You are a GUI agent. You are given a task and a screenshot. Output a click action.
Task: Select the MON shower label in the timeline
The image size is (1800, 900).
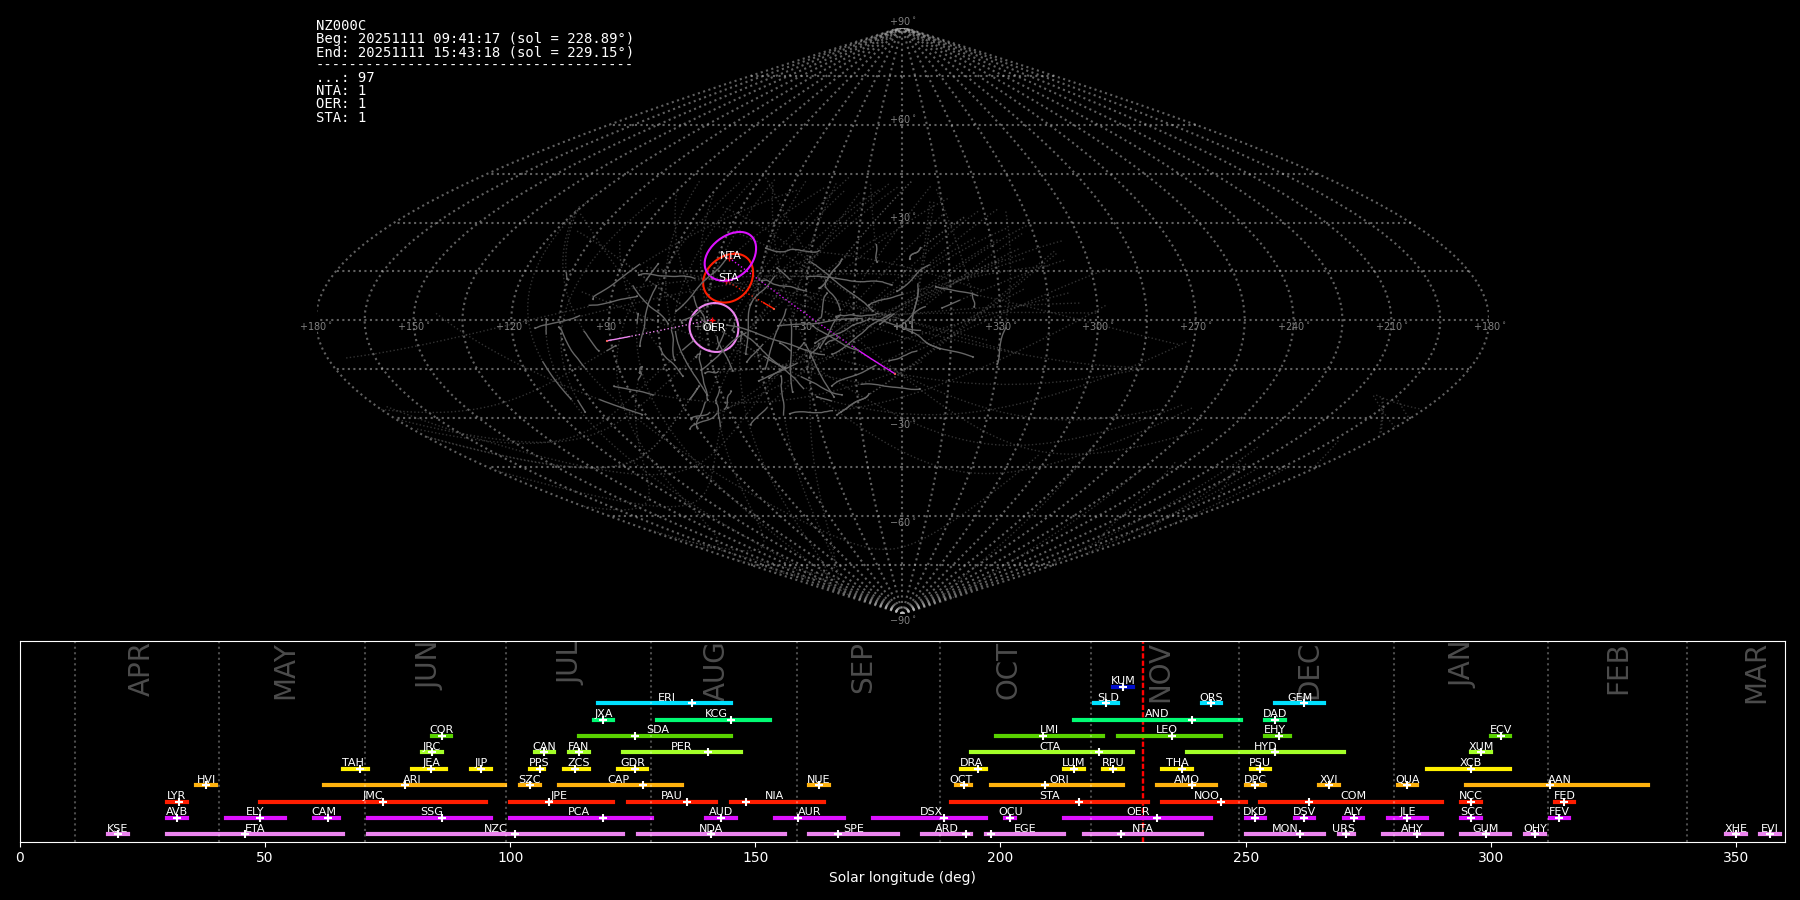[x=1284, y=829]
